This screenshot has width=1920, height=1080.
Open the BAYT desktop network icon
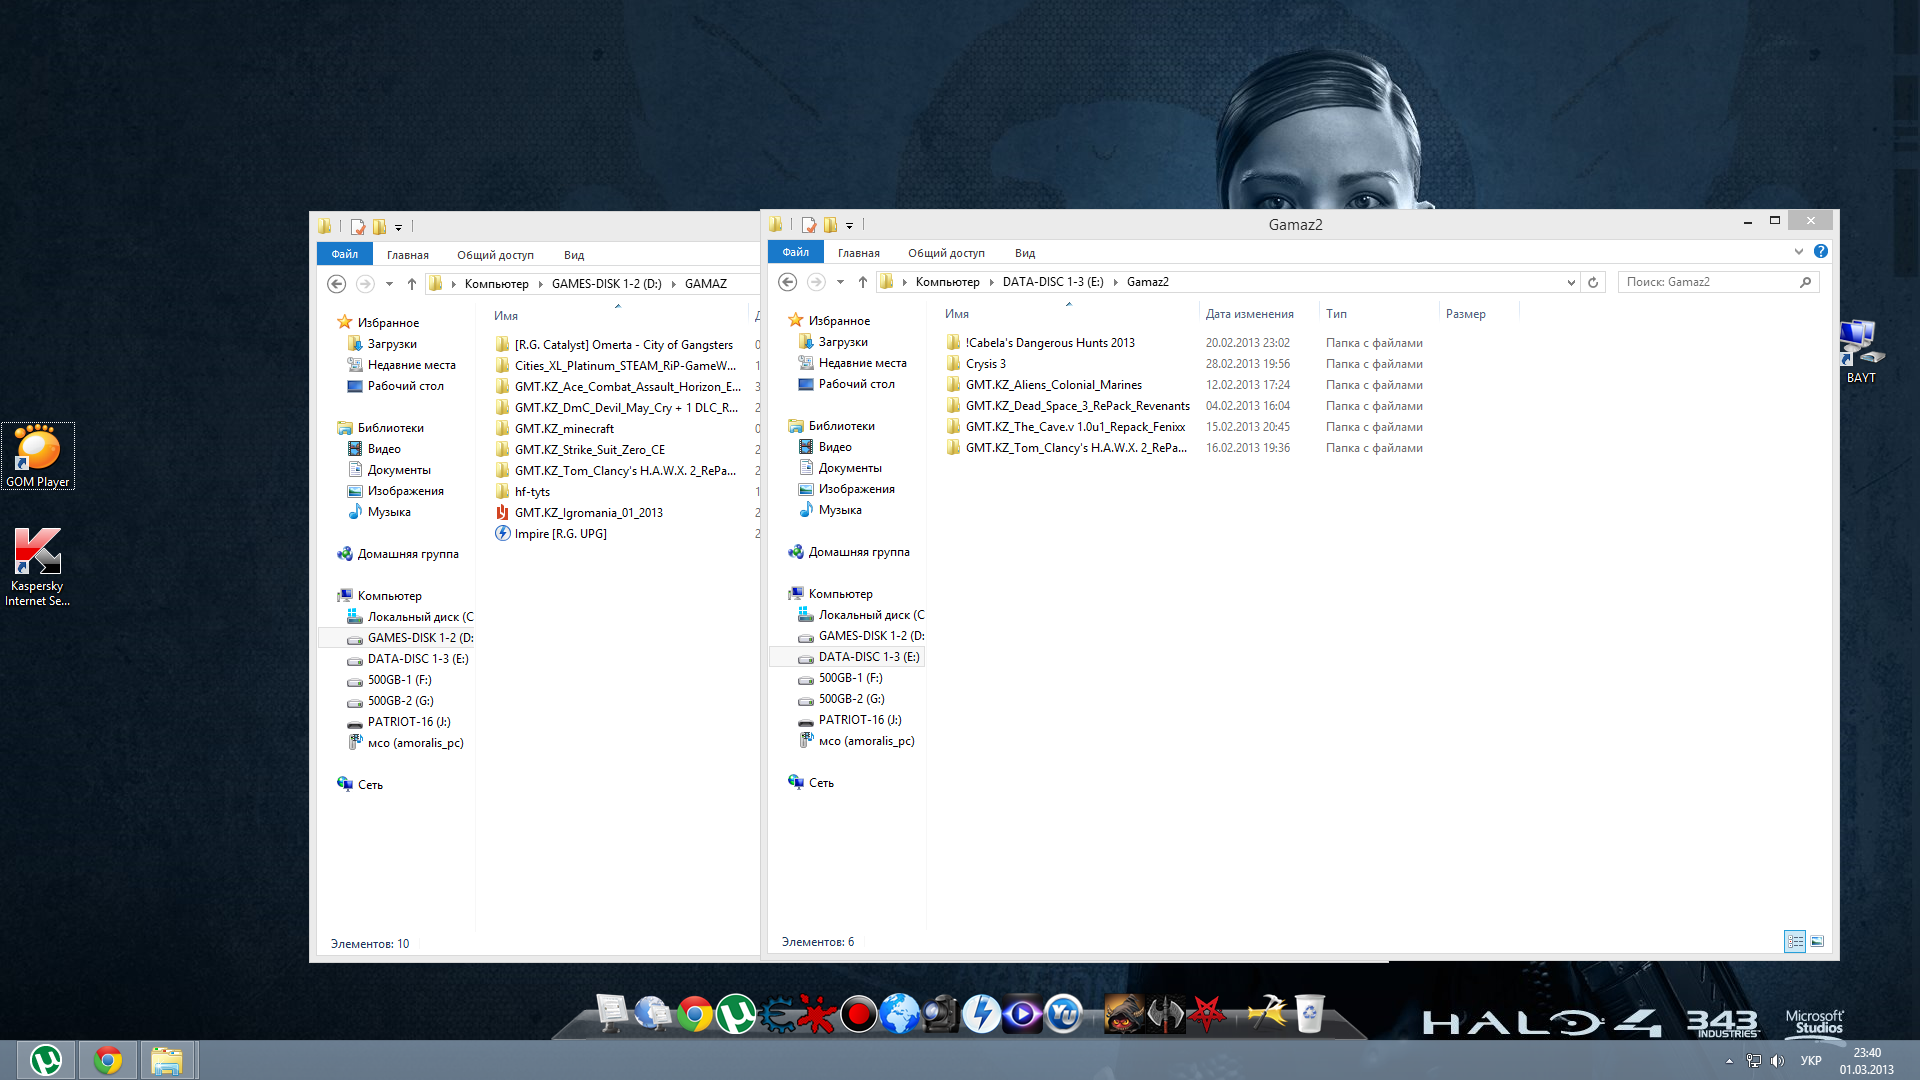pyautogui.click(x=1861, y=352)
